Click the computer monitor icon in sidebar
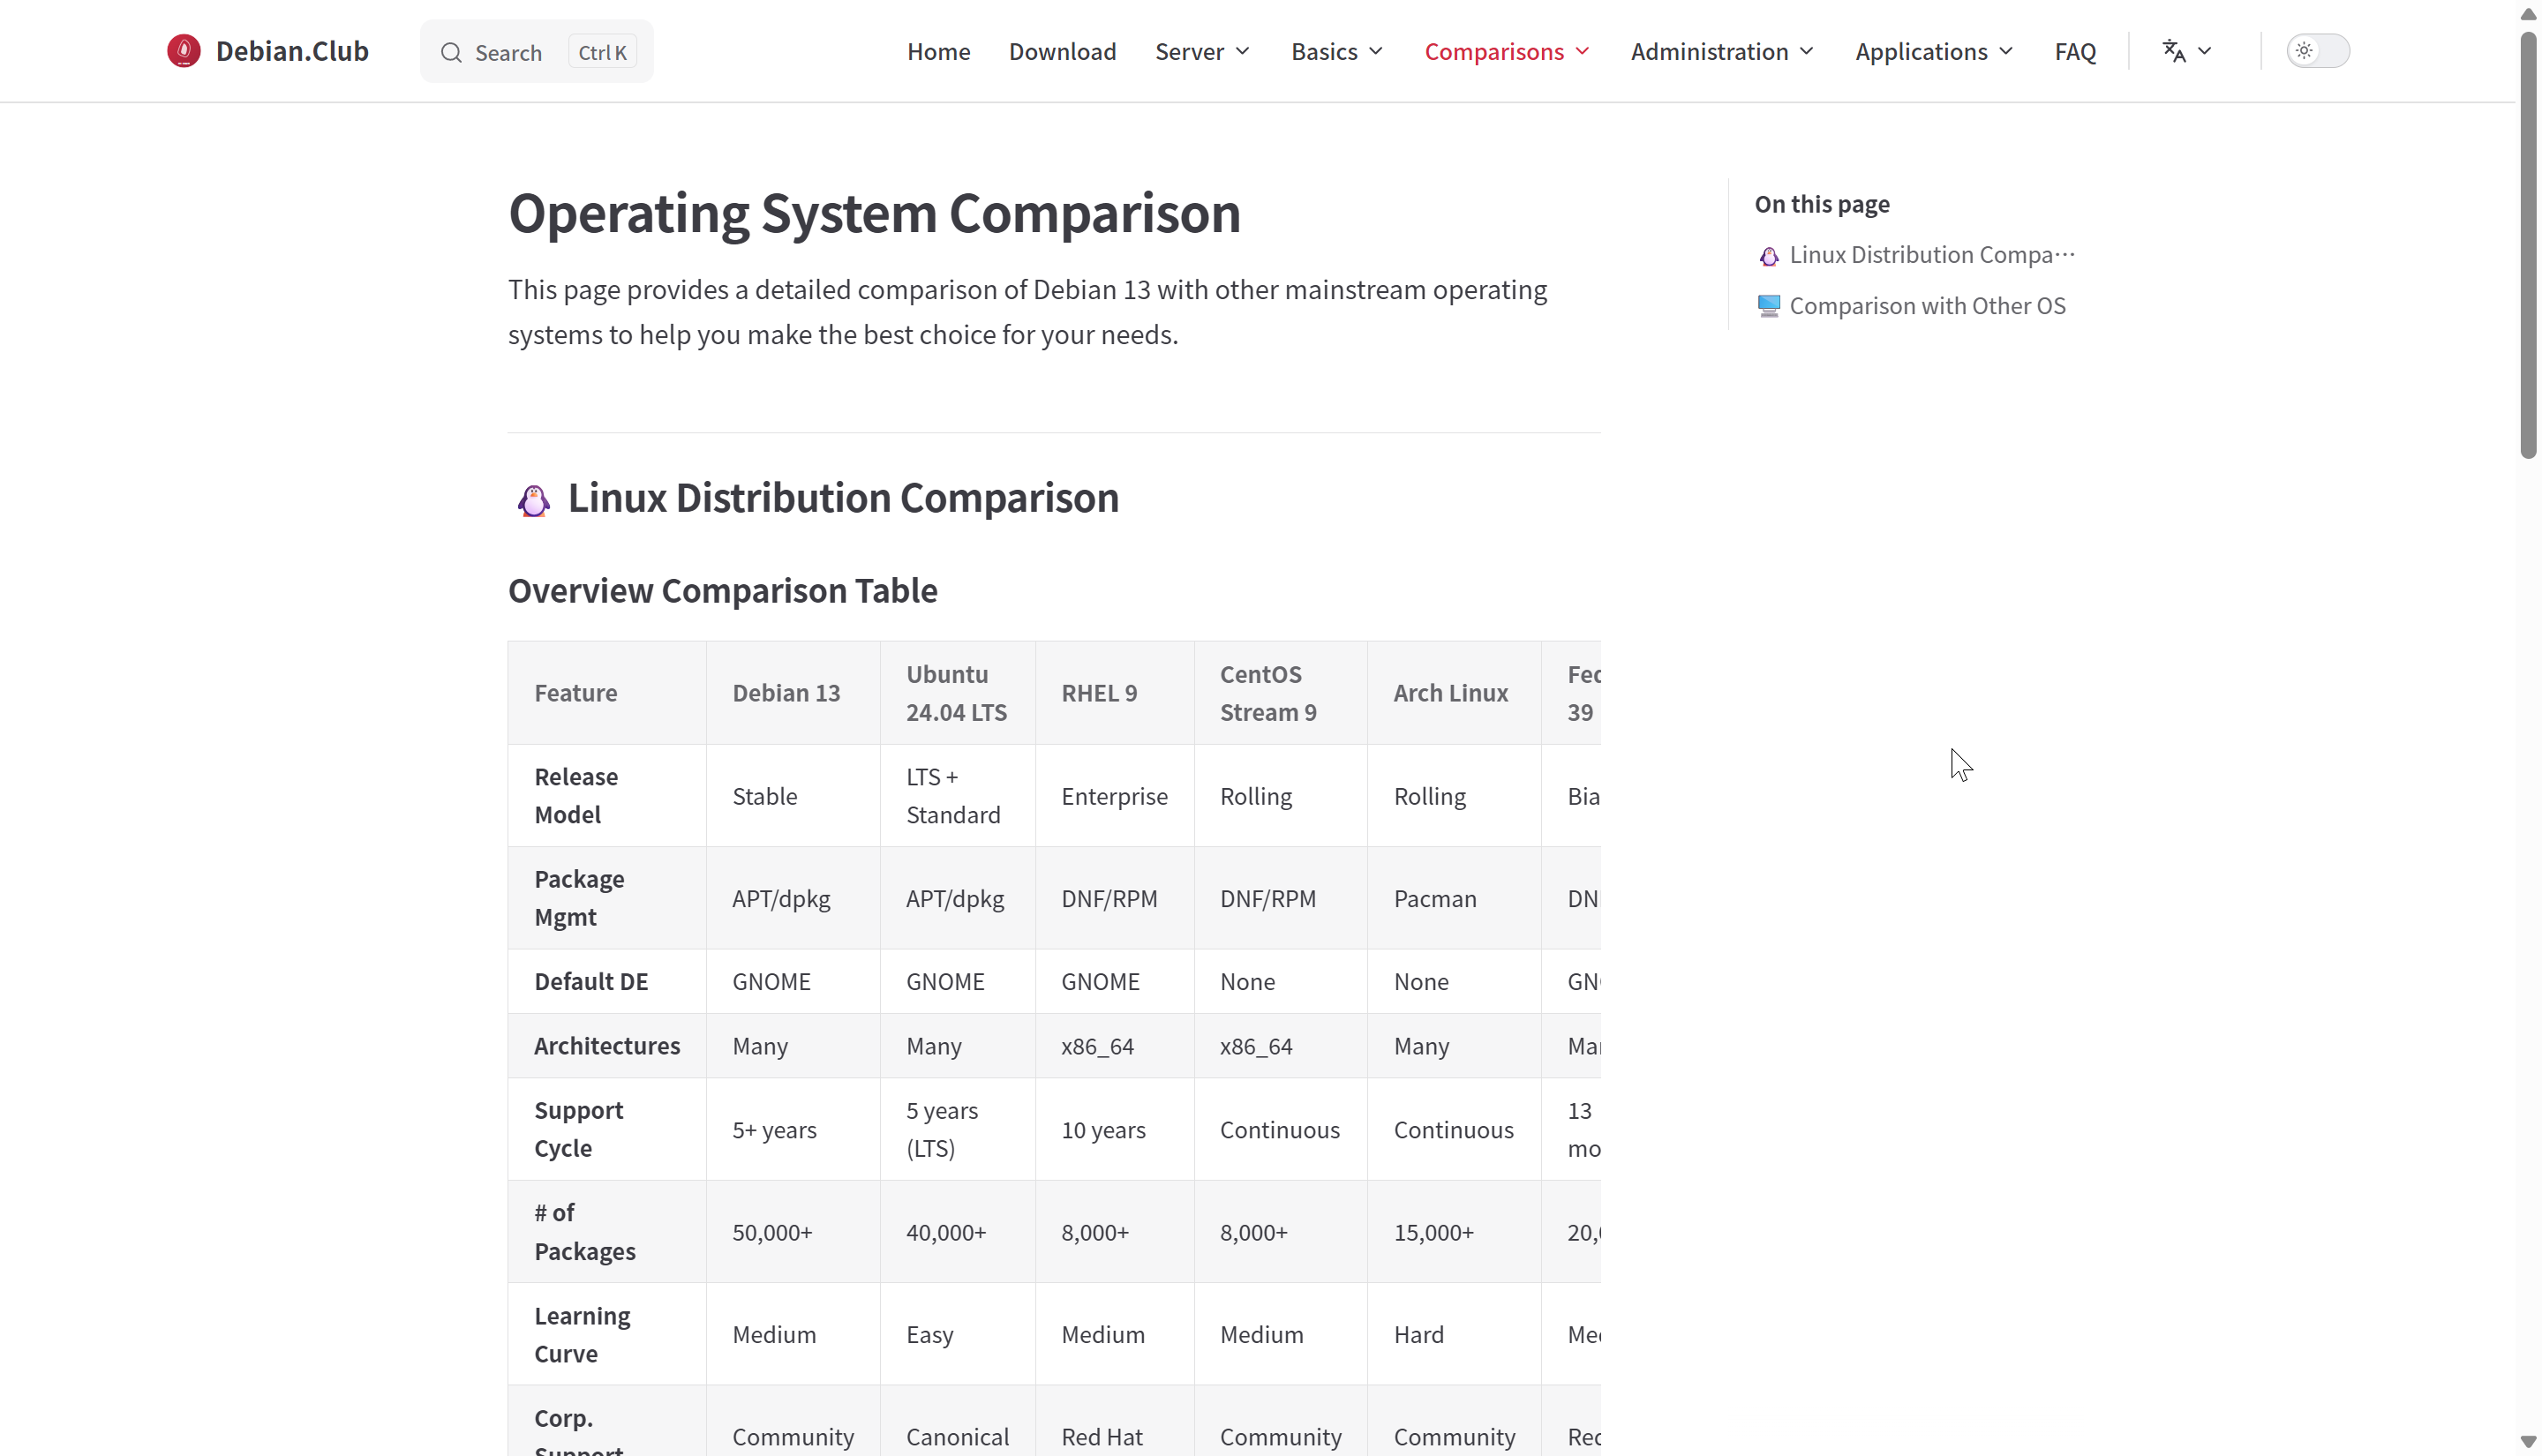The width and height of the screenshot is (2542, 1456). 1768,306
